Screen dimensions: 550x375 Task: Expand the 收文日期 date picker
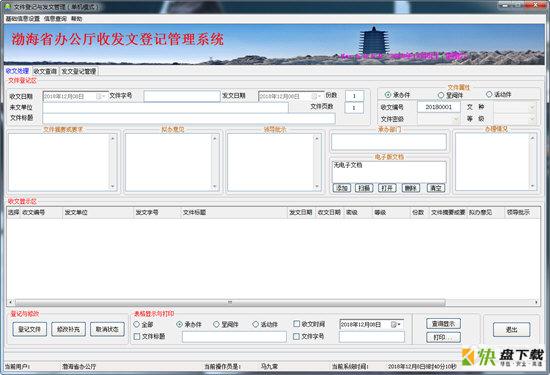[x=104, y=96]
